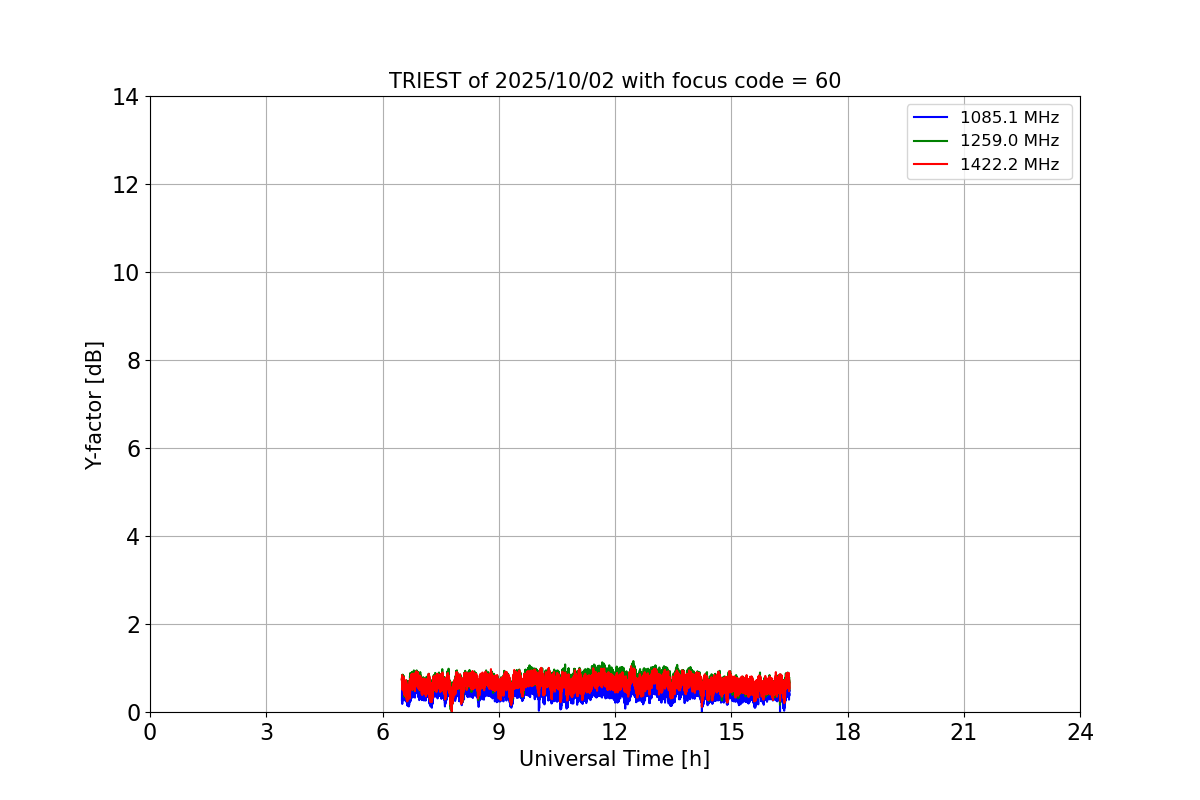Click the x-axis tick label 24

tap(1080, 732)
